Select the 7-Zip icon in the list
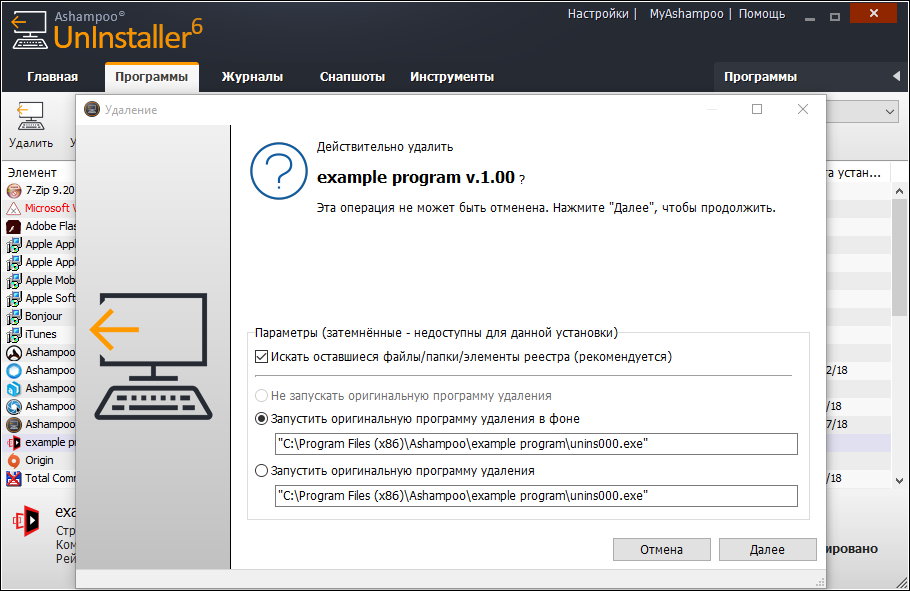Viewport: 910px width, 591px height. [x=14, y=190]
